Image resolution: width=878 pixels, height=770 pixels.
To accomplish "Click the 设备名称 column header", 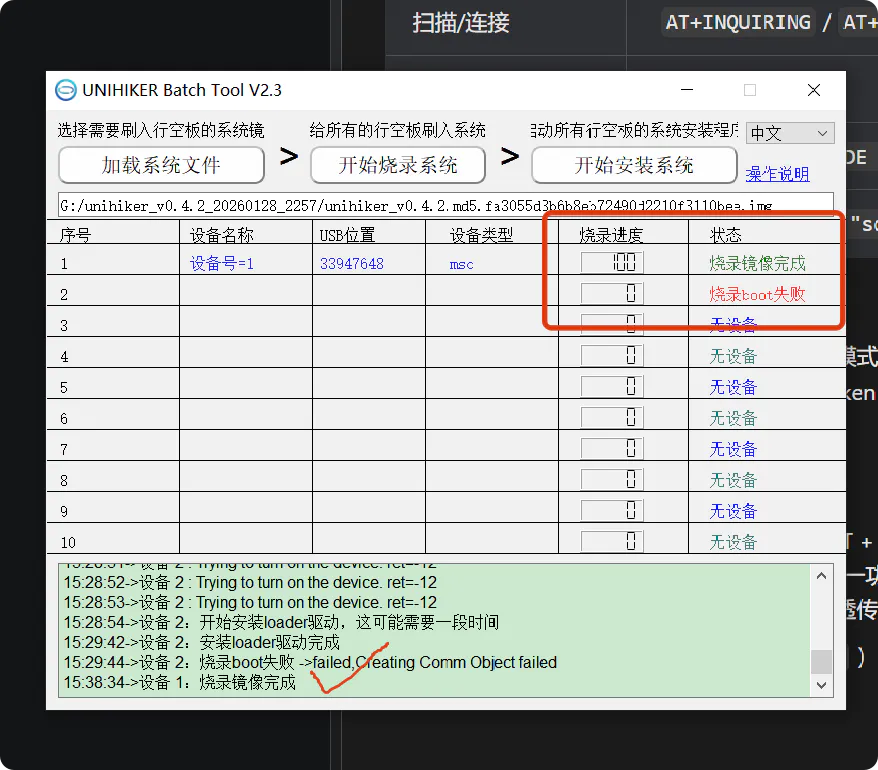I will click(221, 235).
